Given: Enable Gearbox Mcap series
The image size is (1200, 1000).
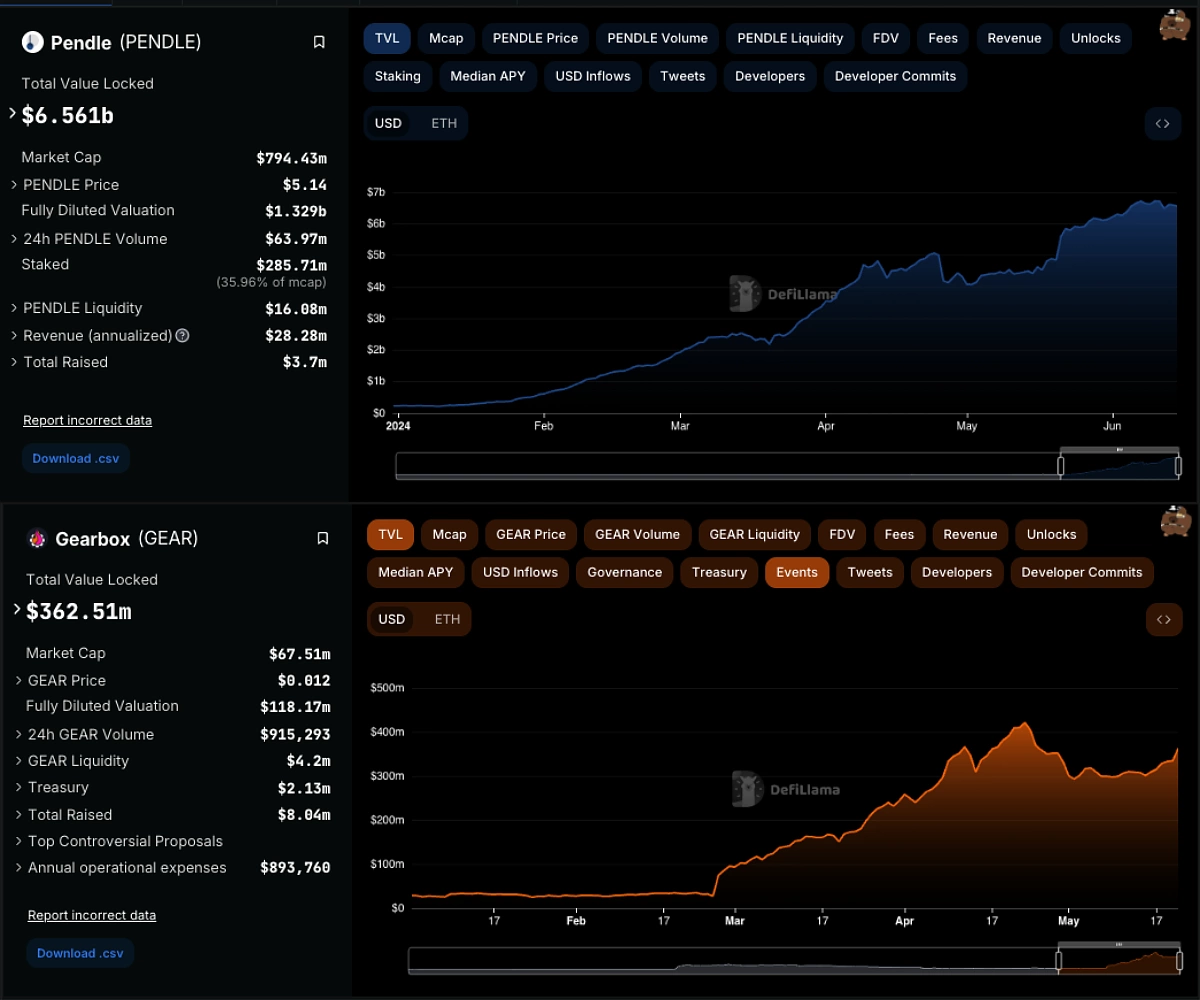Looking at the screenshot, I should click(449, 534).
